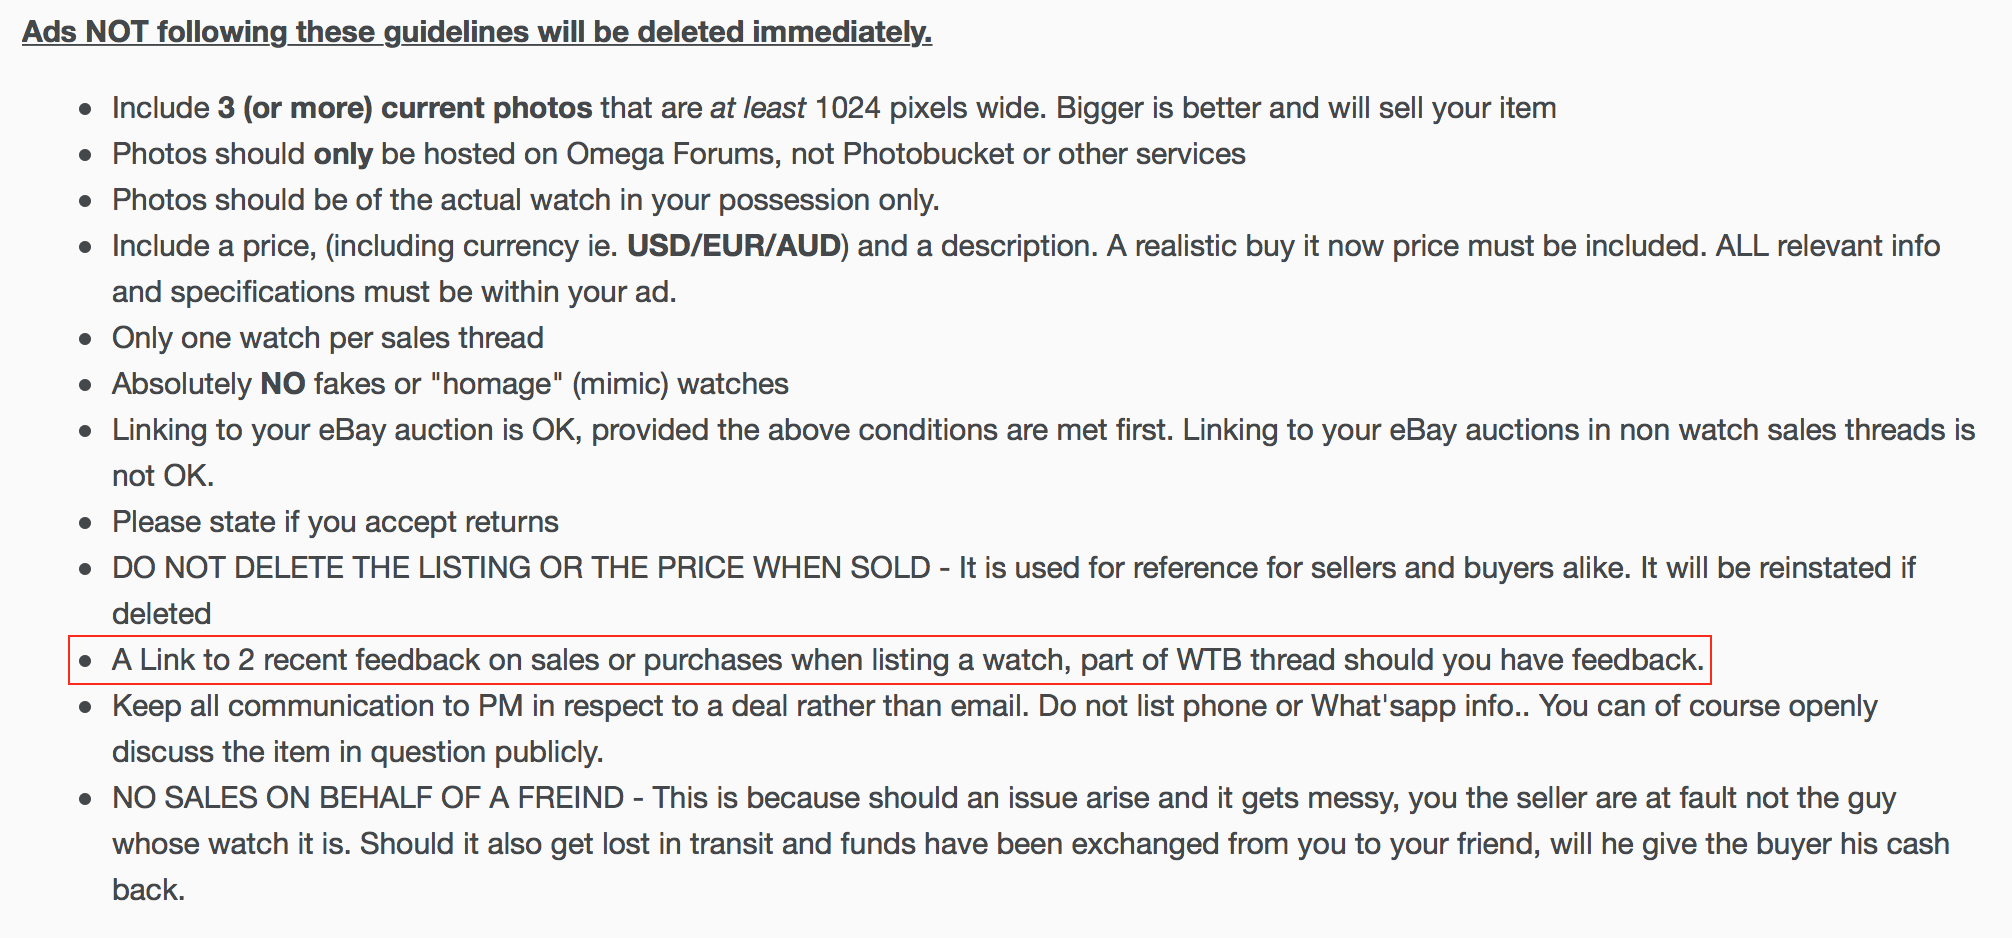Click the bold "USD/EUR/AUD" currency text
The height and width of the screenshot is (938, 2012).
[x=733, y=246]
